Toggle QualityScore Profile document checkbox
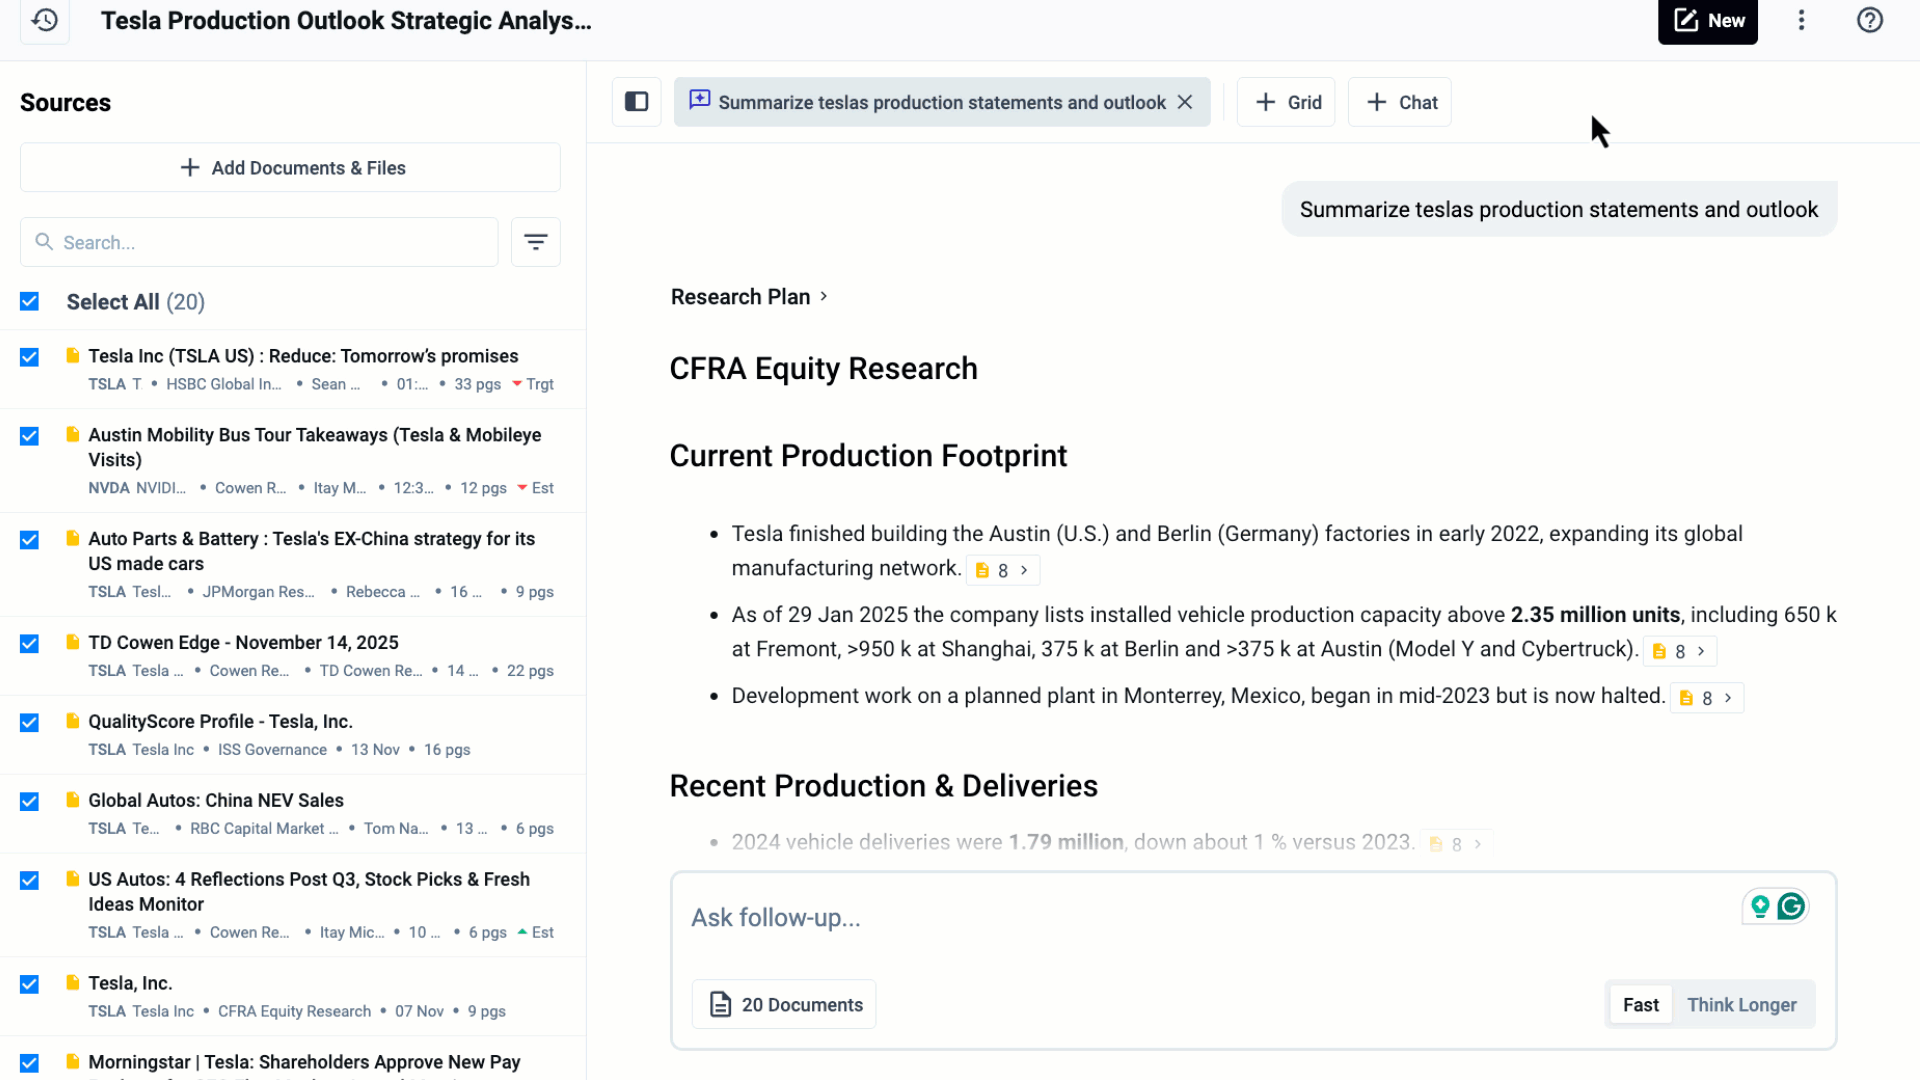Image resolution: width=1920 pixels, height=1080 pixels. [x=30, y=723]
